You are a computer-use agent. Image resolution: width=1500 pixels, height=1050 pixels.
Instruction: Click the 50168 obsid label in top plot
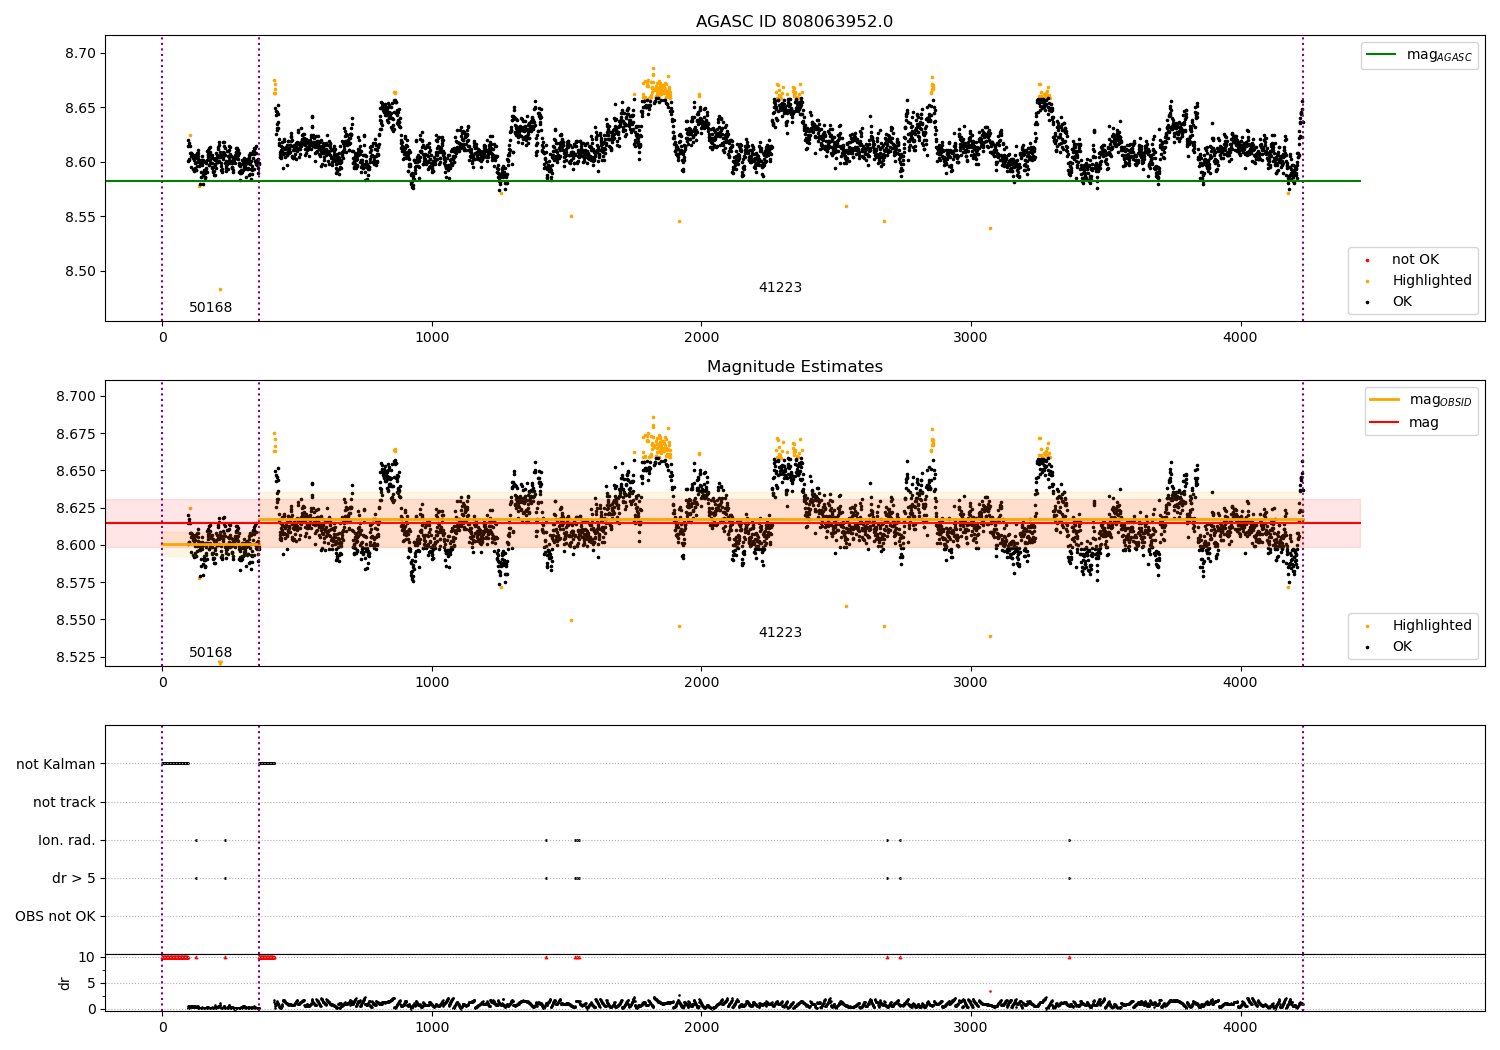point(211,307)
